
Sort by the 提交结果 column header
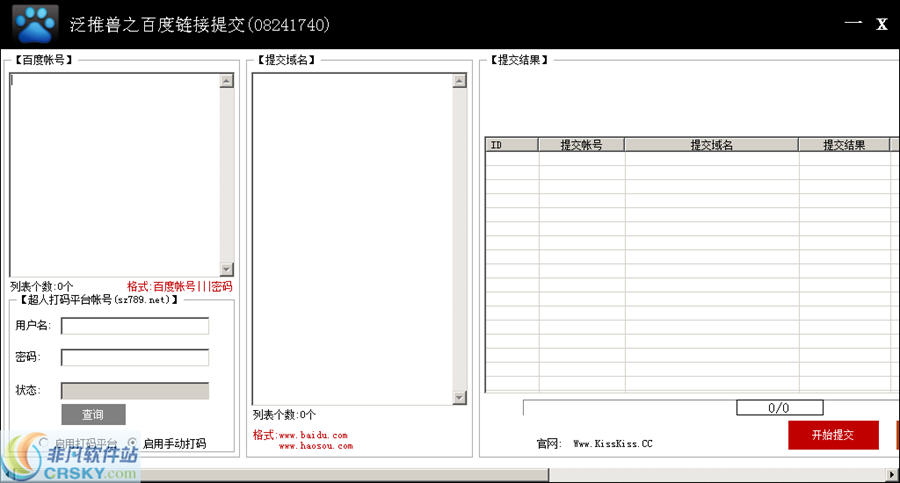(844, 145)
